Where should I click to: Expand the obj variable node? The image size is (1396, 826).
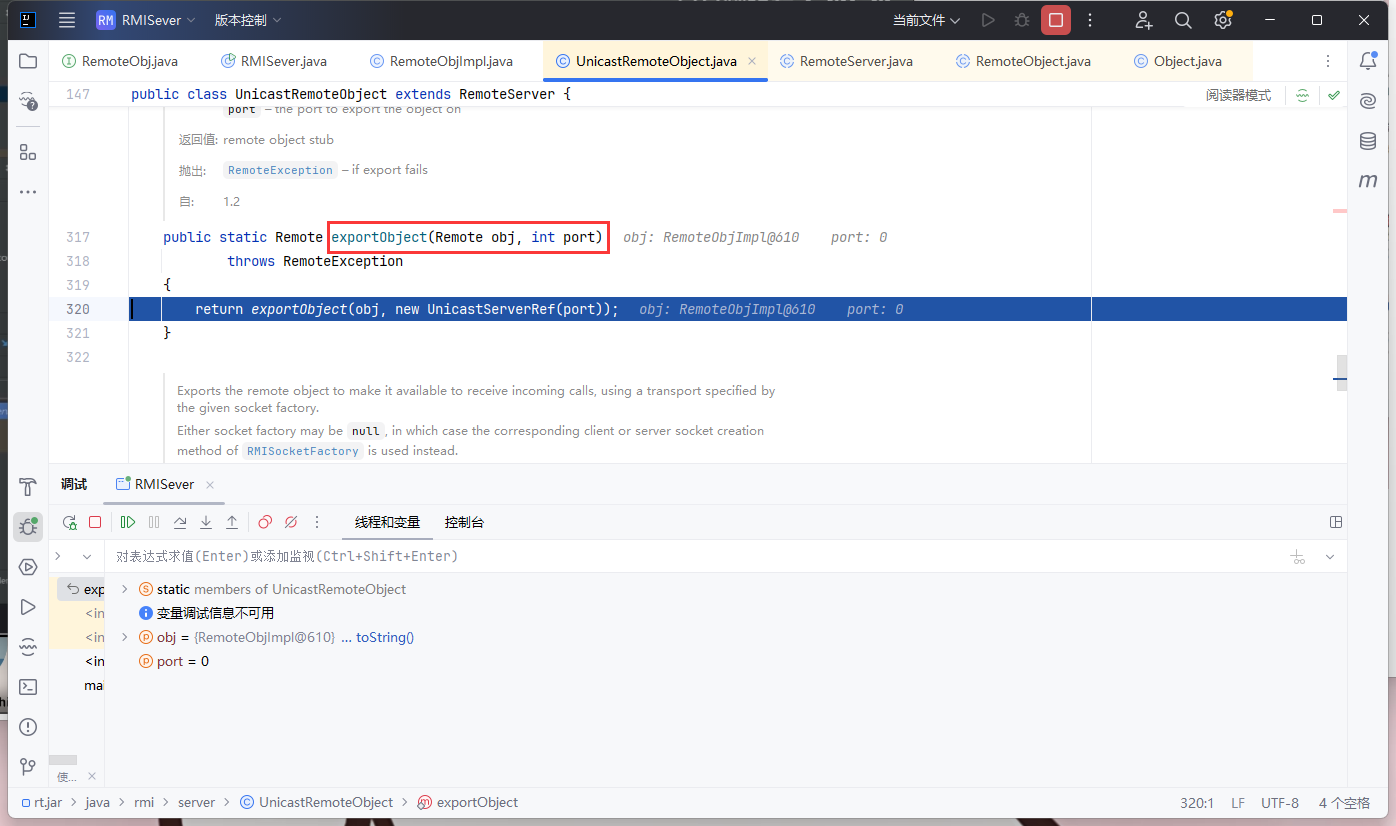click(x=124, y=637)
